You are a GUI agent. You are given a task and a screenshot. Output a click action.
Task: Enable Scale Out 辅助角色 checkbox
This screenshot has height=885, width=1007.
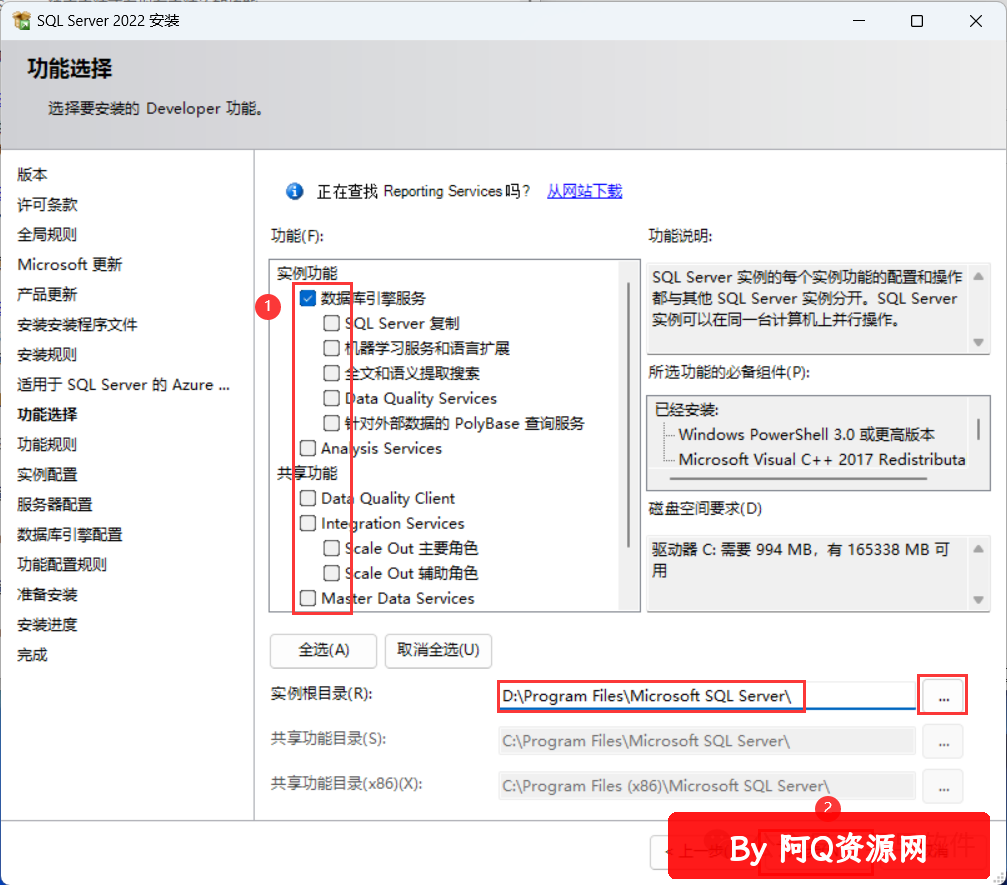pyautogui.click(x=331, y=573)
